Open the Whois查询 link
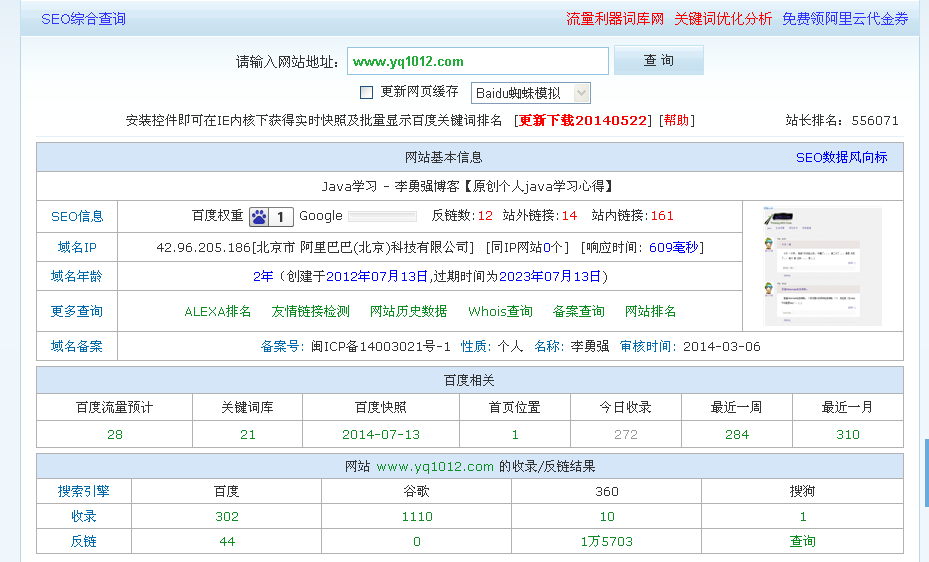929x562 pixels. coord(500,311)
